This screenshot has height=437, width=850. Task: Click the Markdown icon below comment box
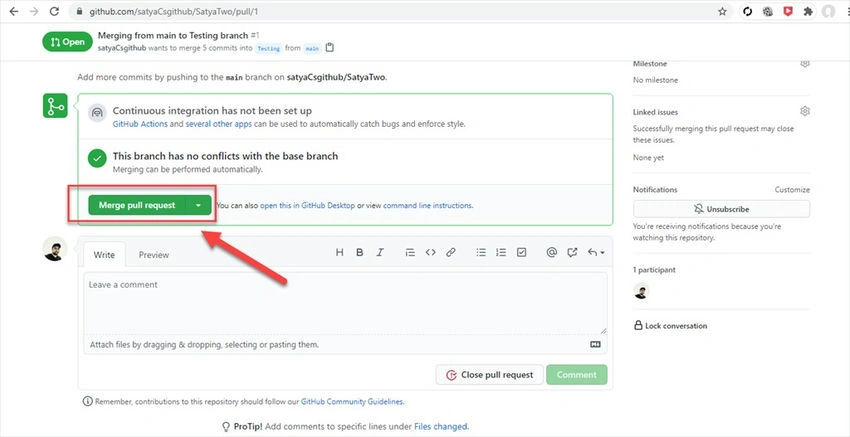[x=595, y=344]
